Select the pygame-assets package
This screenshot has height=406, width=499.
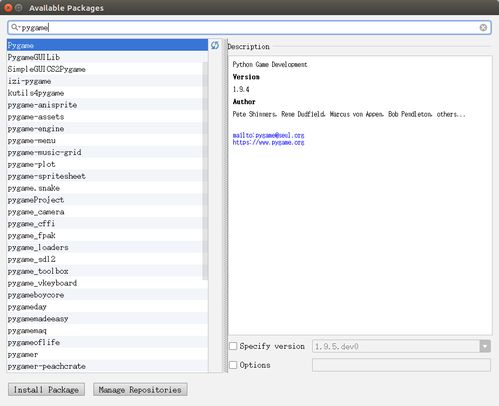107,117
